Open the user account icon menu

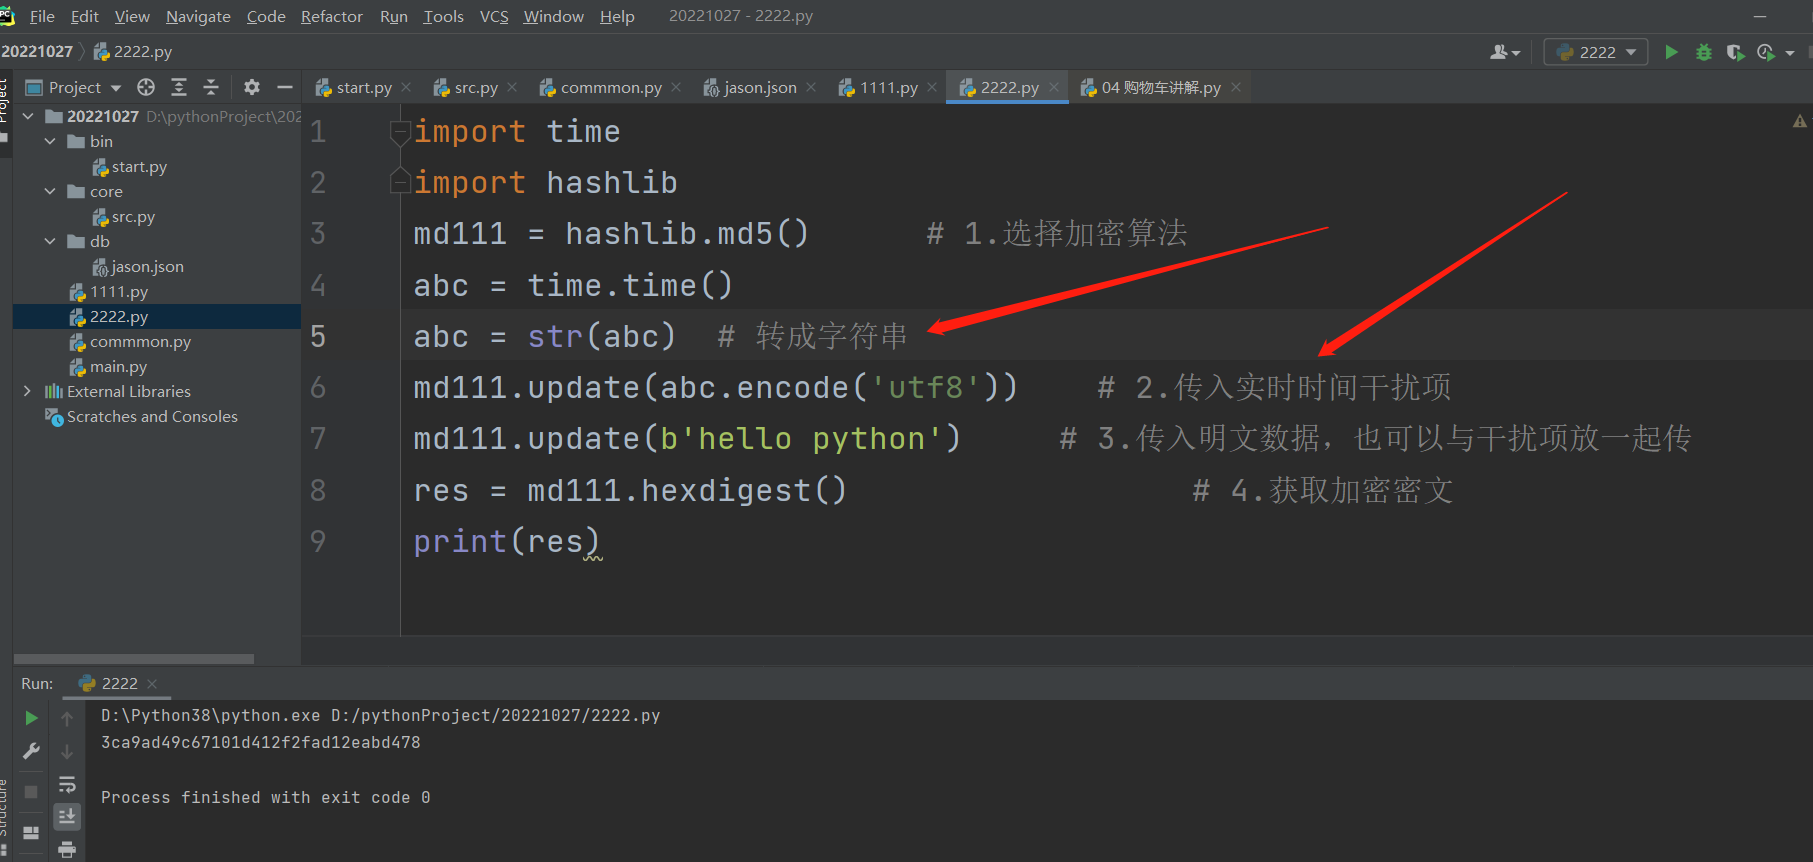point(1504,52)
